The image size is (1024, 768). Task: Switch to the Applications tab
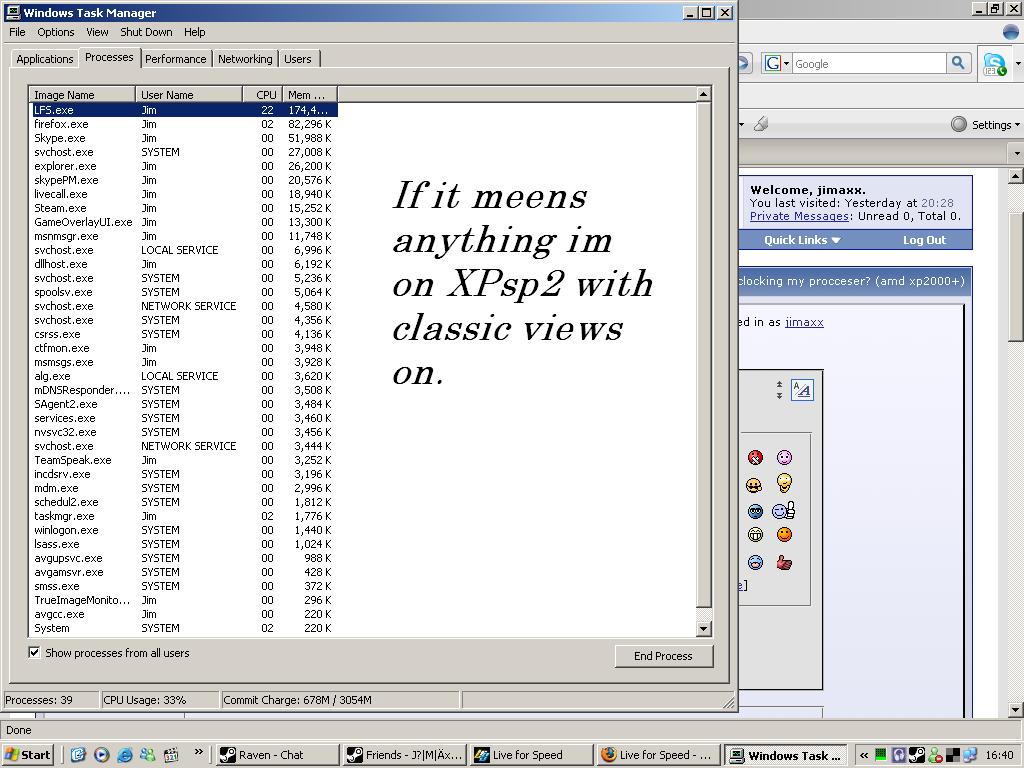(44, 59)
